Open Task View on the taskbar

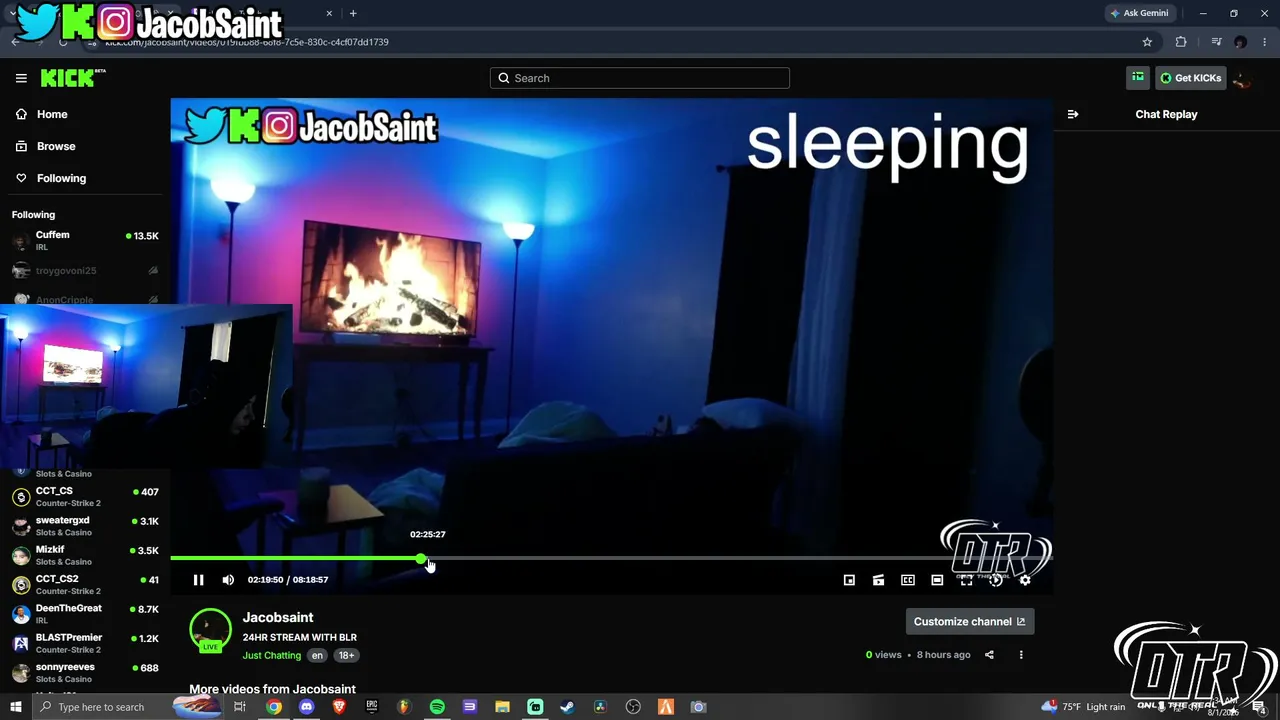click(240, 707)
